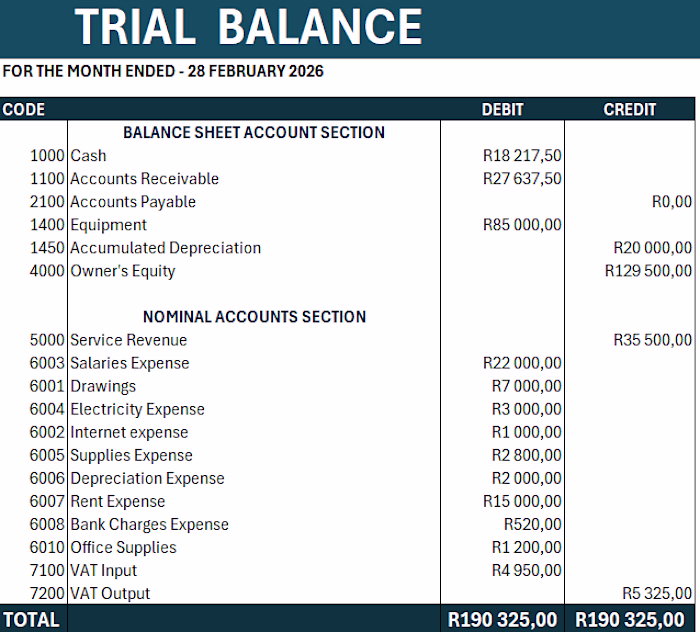Click the Accounts Receivable account name
The height and width of the screenshot is (632, 700).
tap(144, 179)
